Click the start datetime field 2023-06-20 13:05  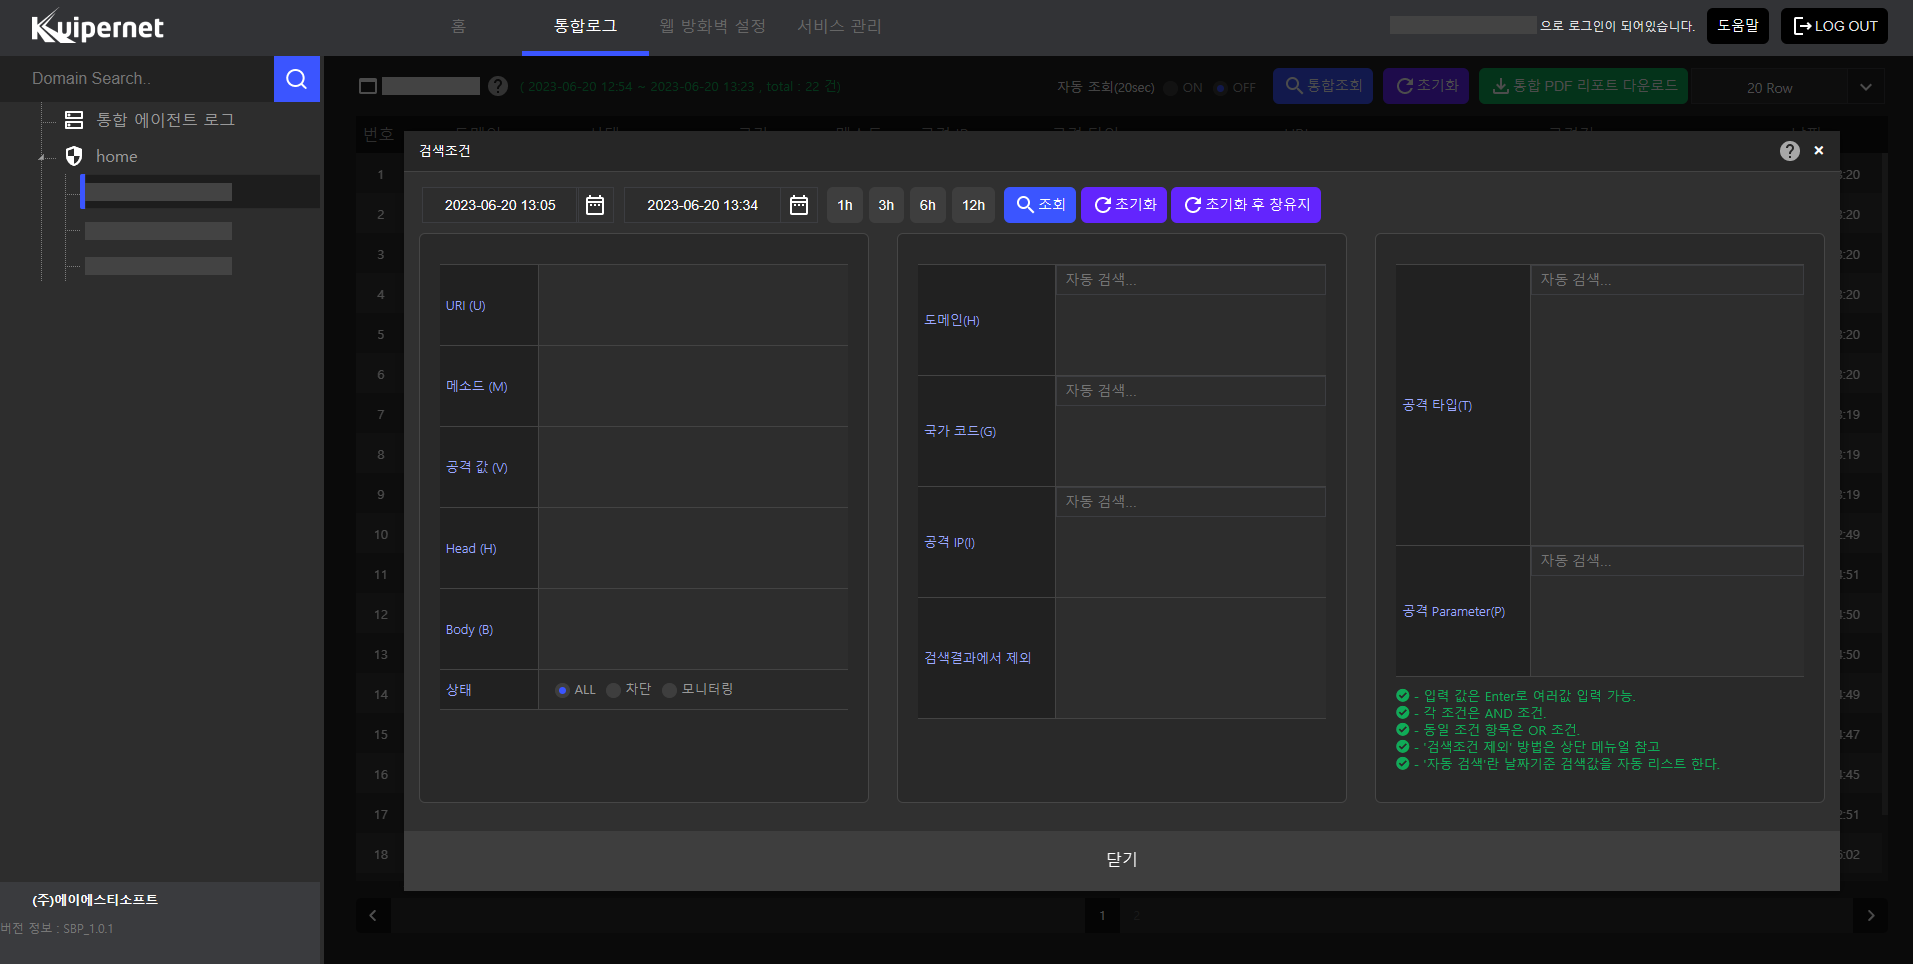pos(500,205)
